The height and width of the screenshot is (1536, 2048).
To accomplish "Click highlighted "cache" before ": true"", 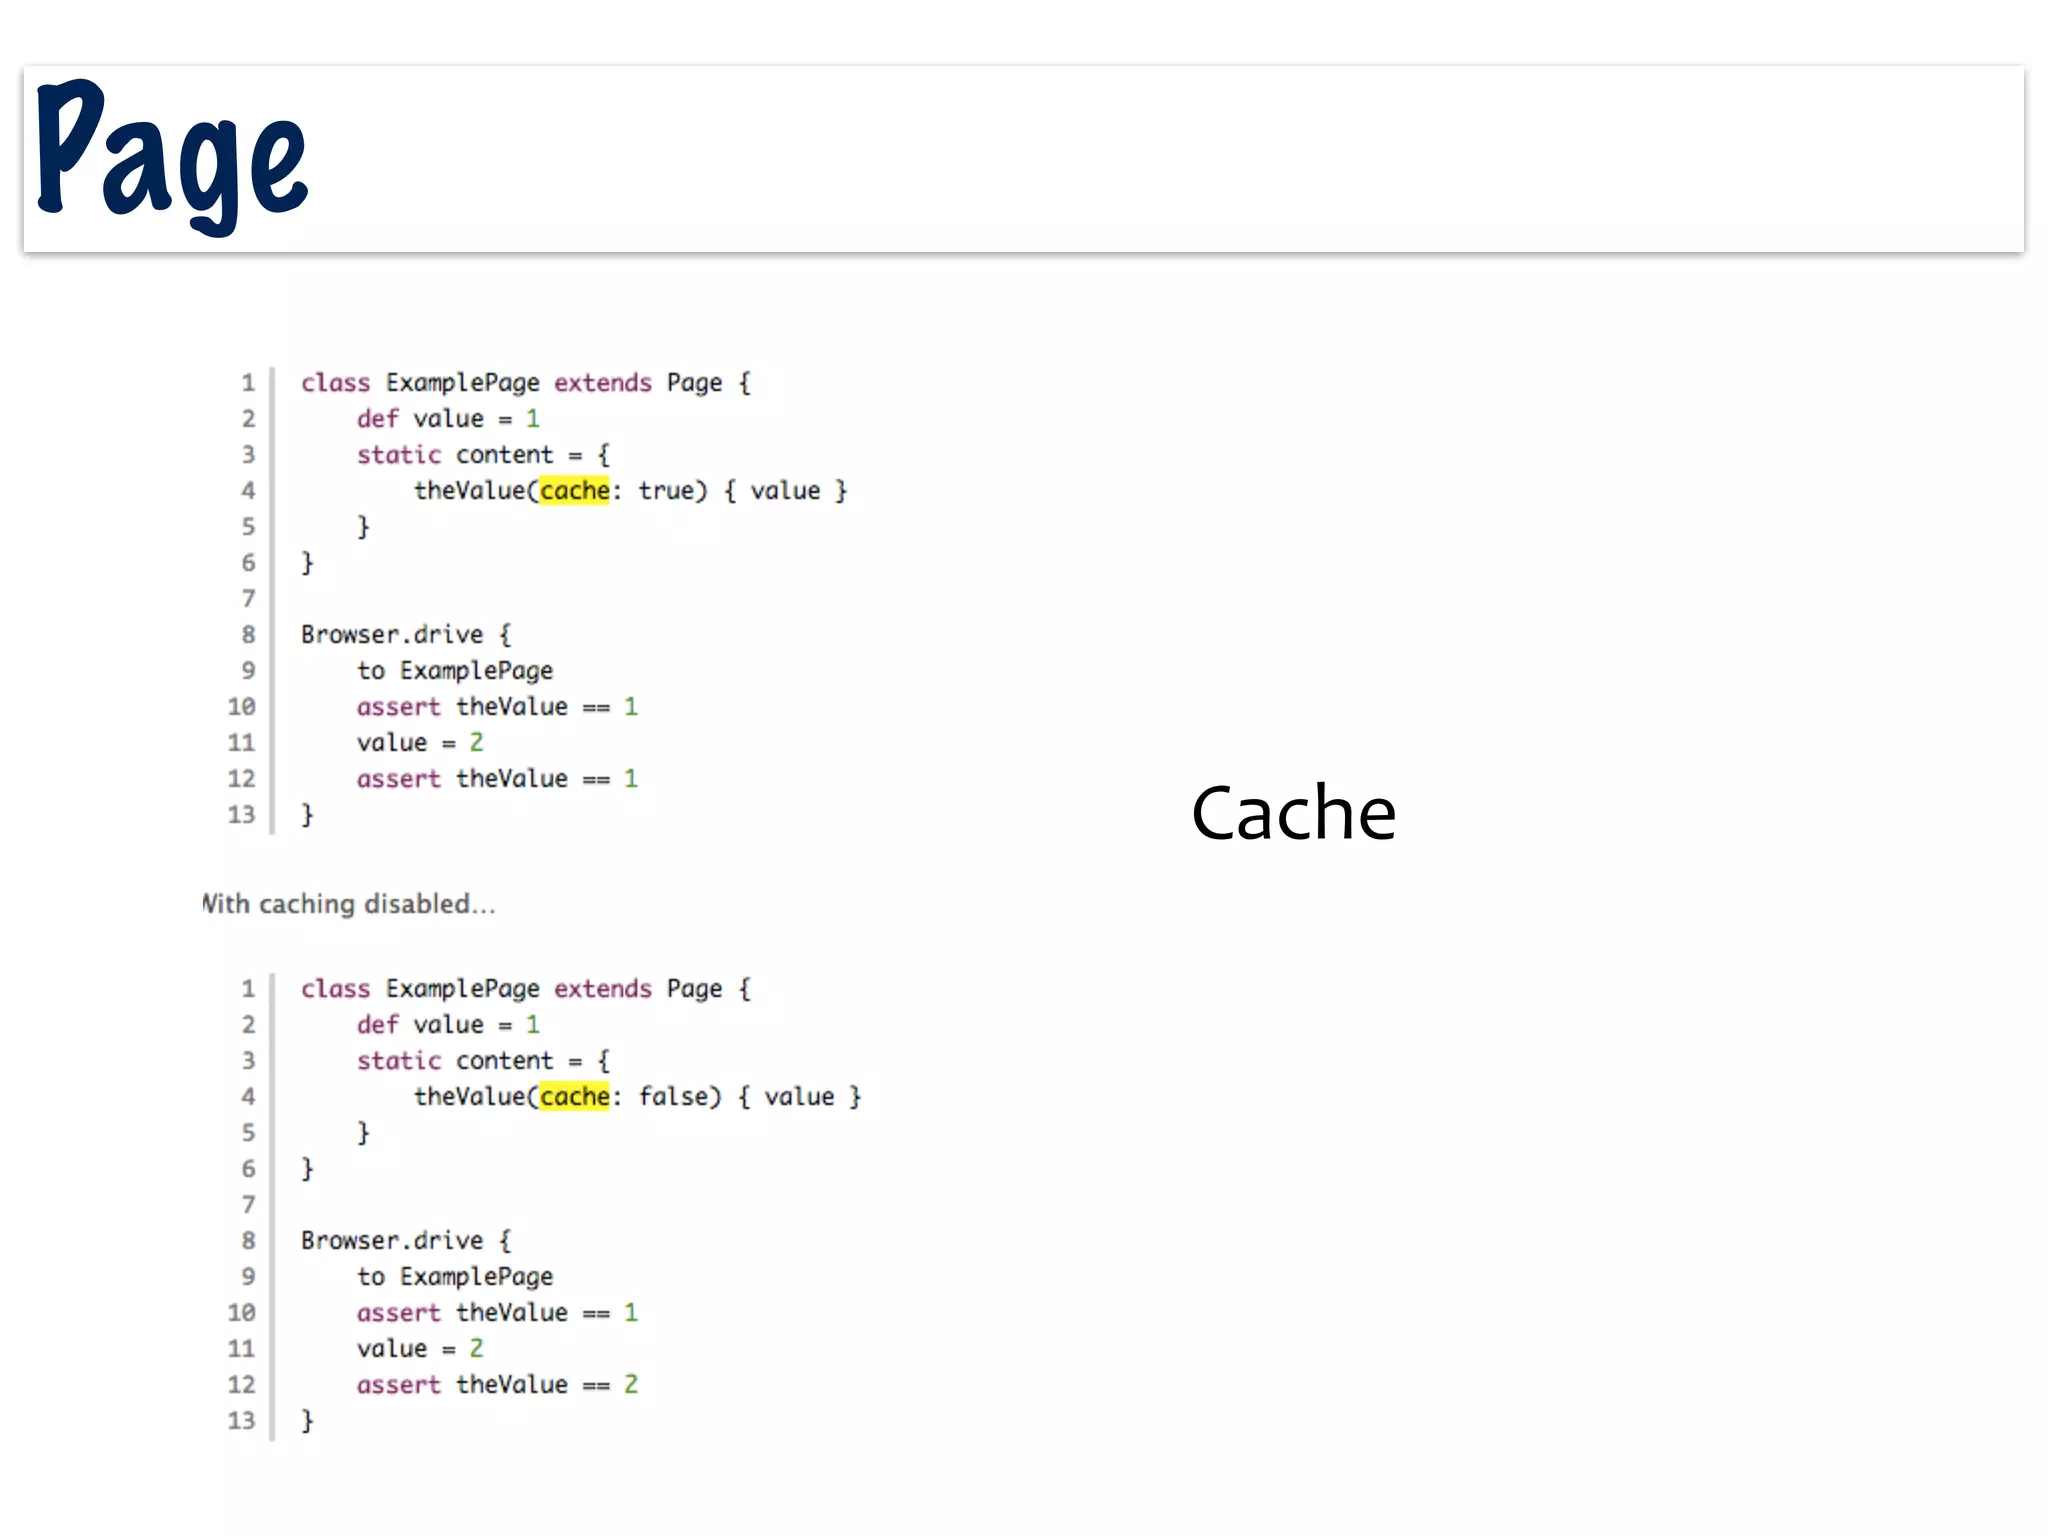I will pyautogui.click(x=574, y=491).
